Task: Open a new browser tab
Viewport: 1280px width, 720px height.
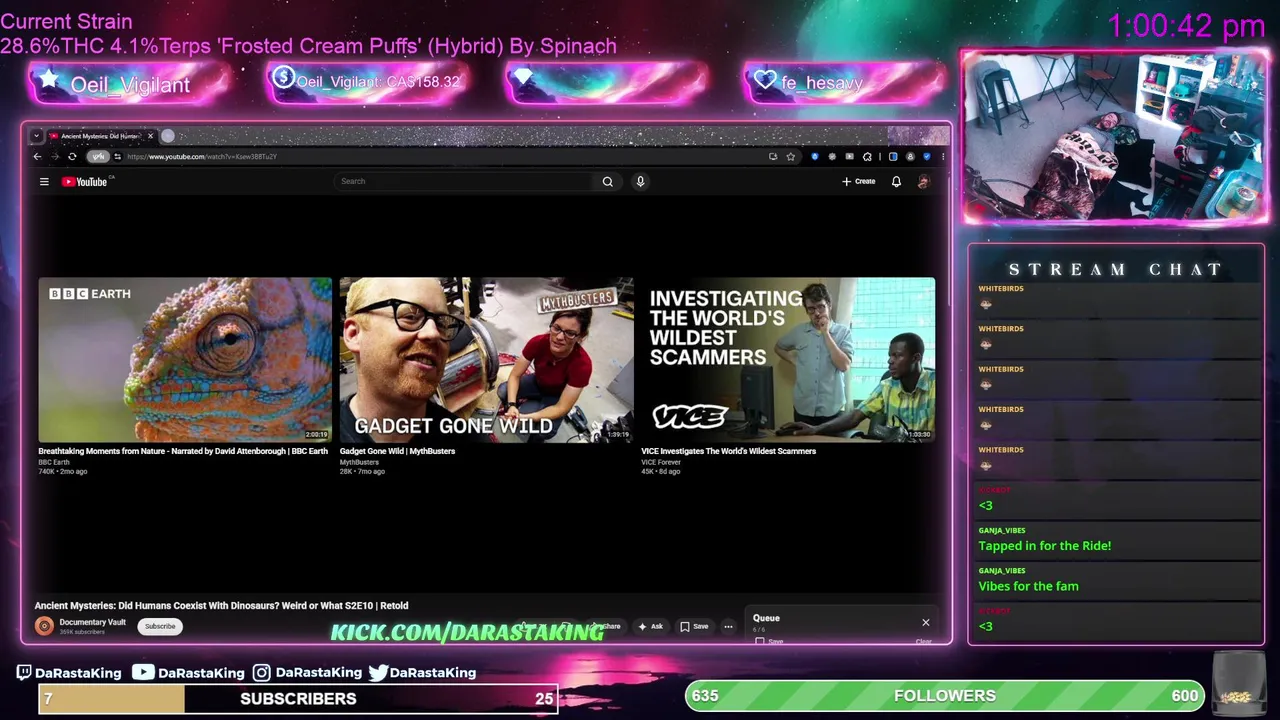Action: 168,135
